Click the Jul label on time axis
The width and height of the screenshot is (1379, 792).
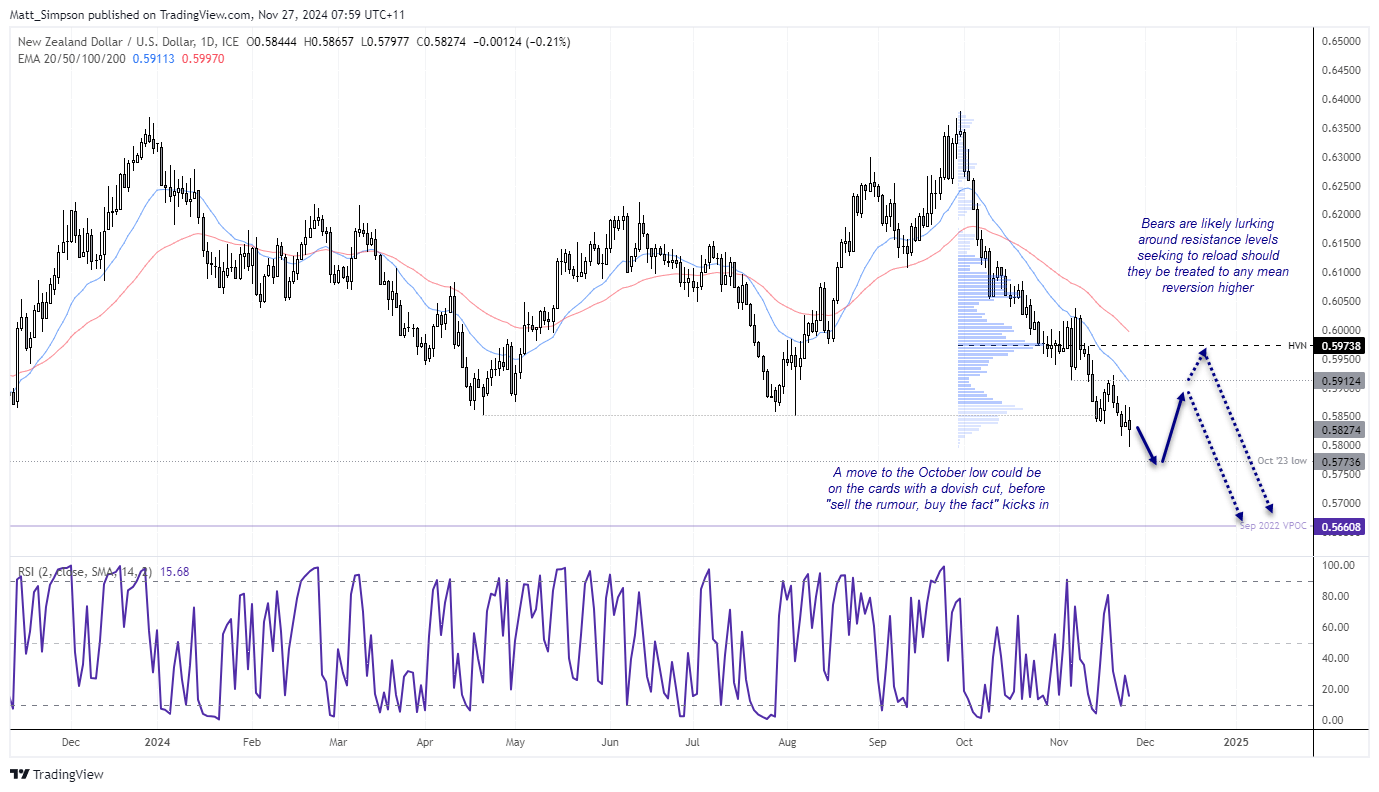click(x=693, y=743)
